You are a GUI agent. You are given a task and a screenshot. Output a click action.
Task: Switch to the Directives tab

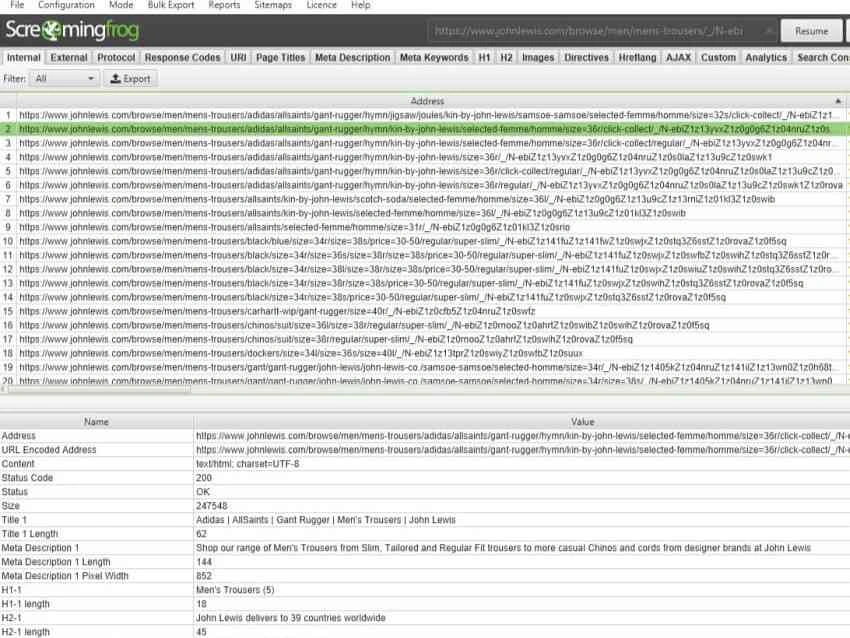(x=586, y=57)
